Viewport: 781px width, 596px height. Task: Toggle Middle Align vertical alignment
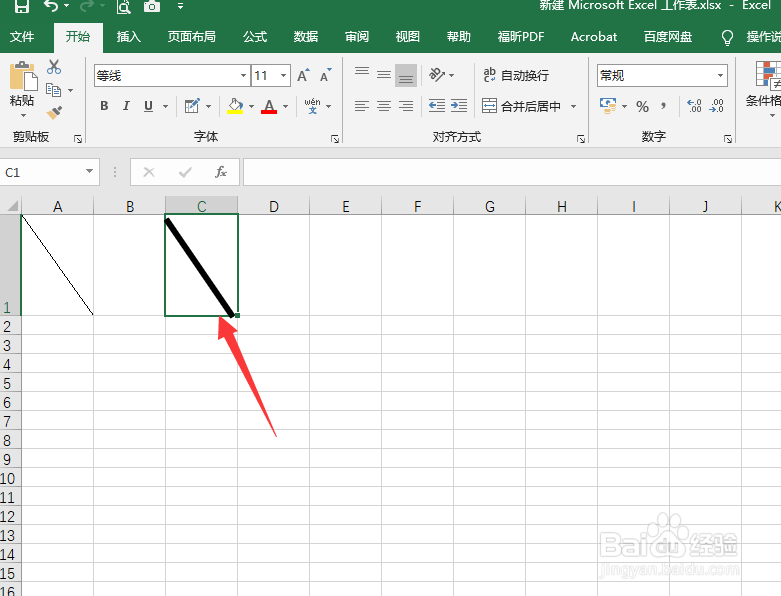[x=384, y=75]
